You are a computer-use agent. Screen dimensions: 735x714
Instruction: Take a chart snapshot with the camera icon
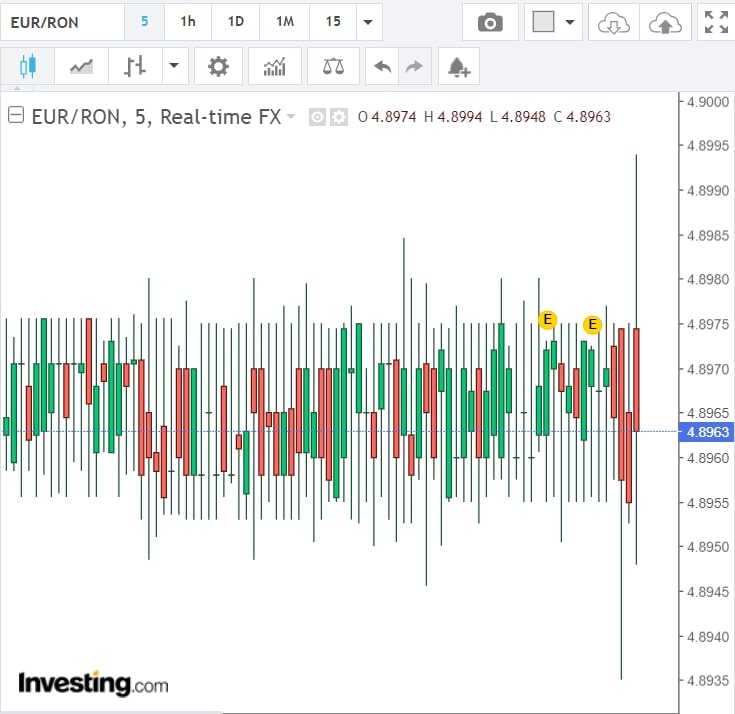[490, 22]
